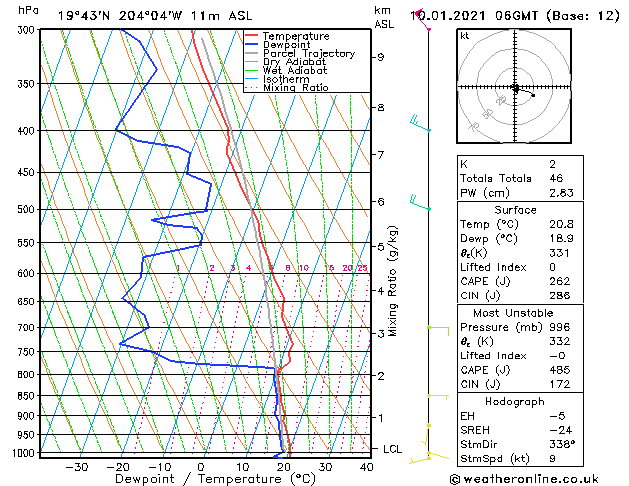The width and height of the screenshot is (629, 486).
Task: Click the date header 10.01.2021 06GMT
Action: click(474, 16)
